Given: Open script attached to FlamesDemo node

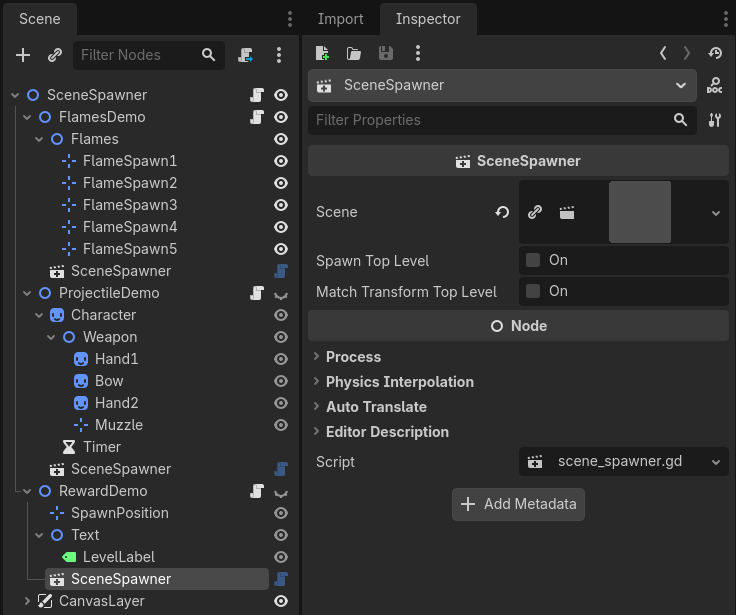Looking at the screenshot, I should 257,117.
